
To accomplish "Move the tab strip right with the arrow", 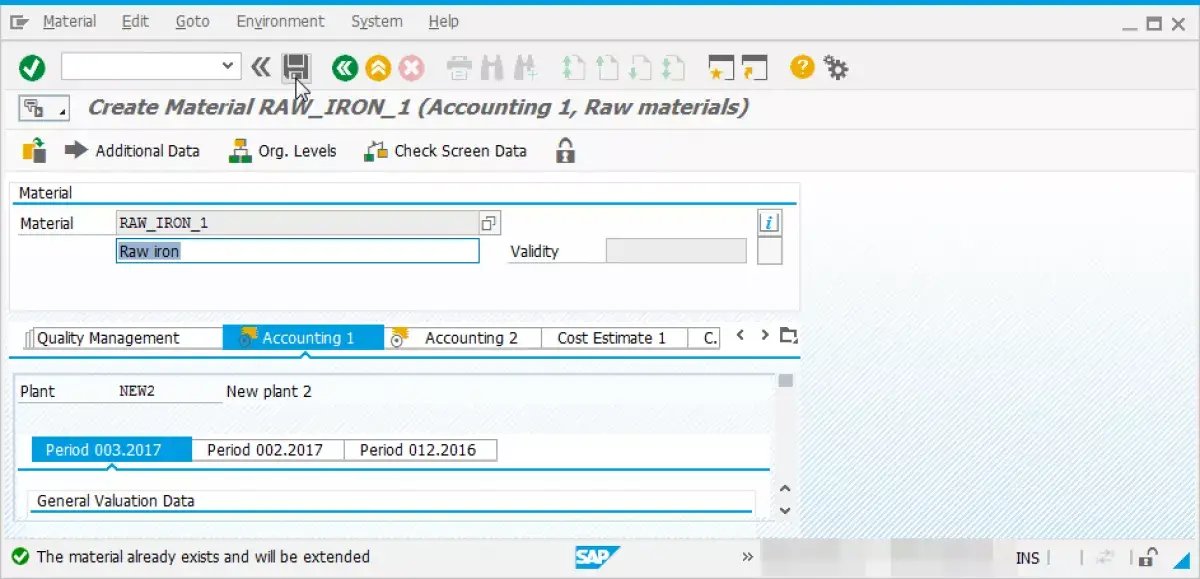I will 764,335.
